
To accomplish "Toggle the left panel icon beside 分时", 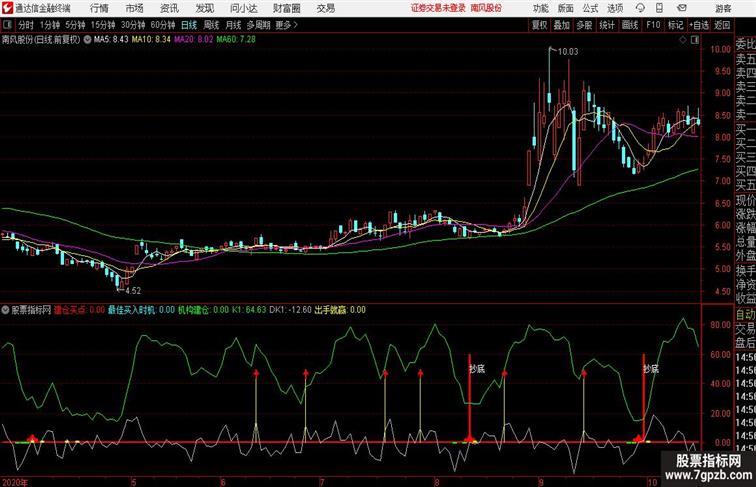I will click(7, 25).
